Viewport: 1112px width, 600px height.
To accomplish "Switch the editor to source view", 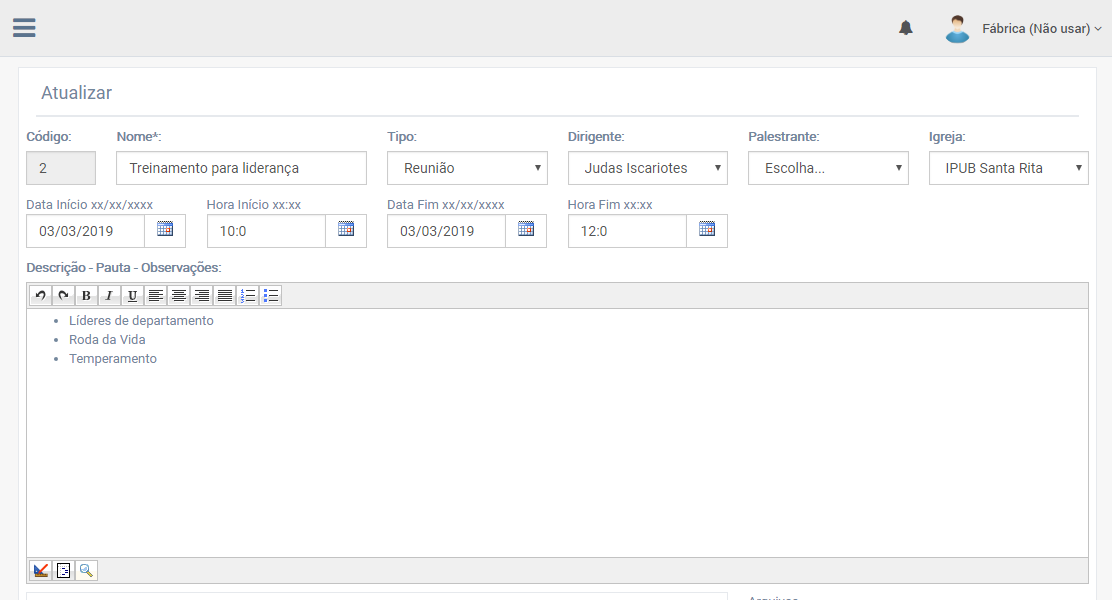I will [63, 571].
